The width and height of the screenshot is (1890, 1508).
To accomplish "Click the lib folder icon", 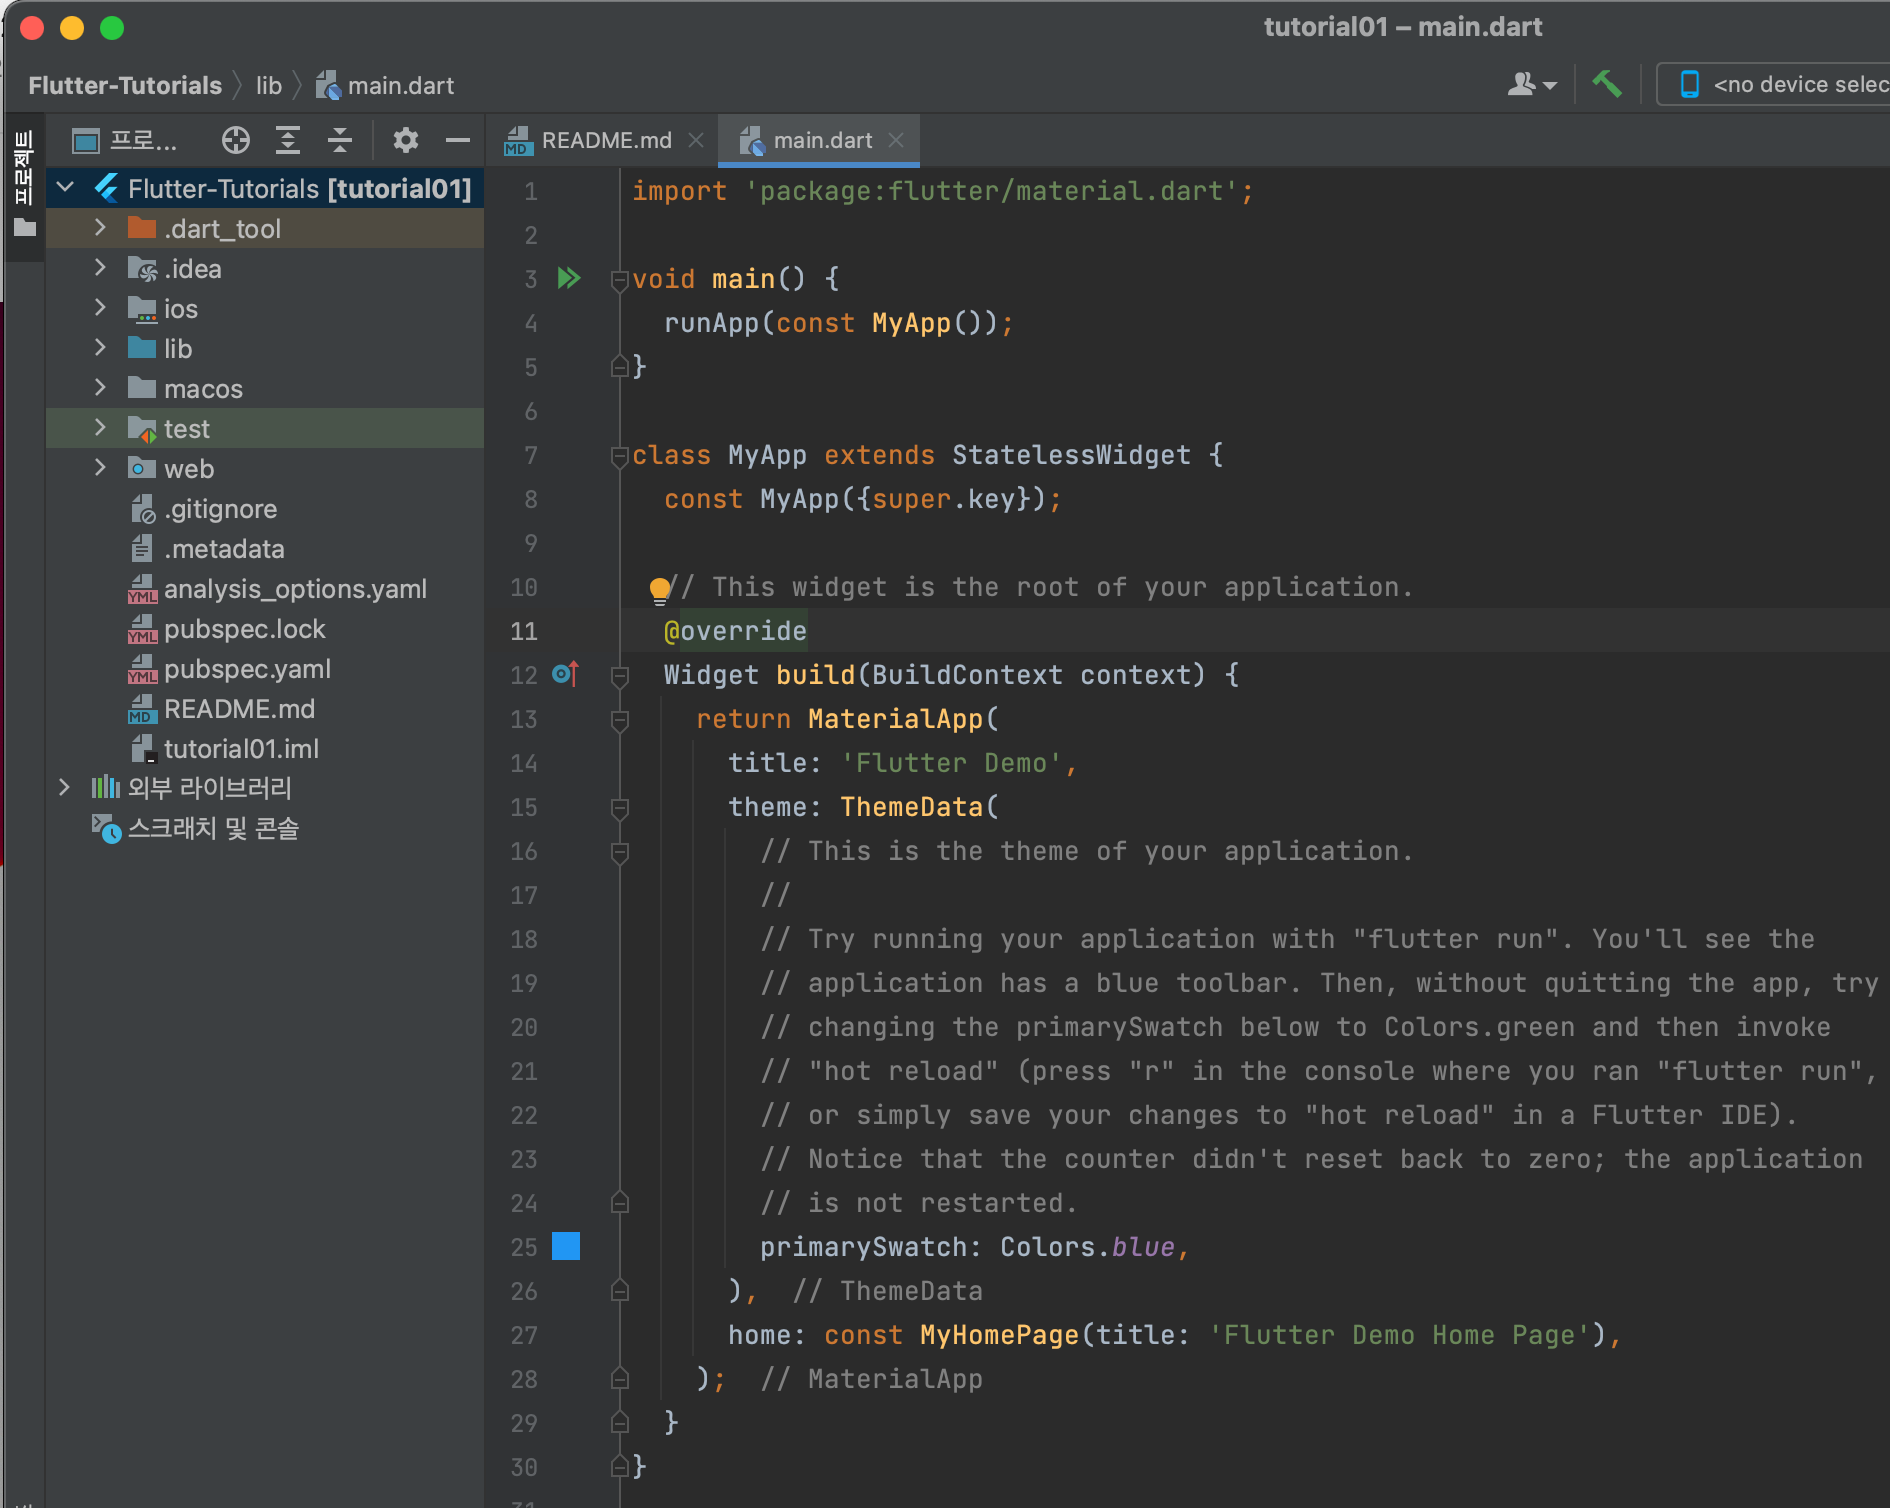I will tap(142, 348).
